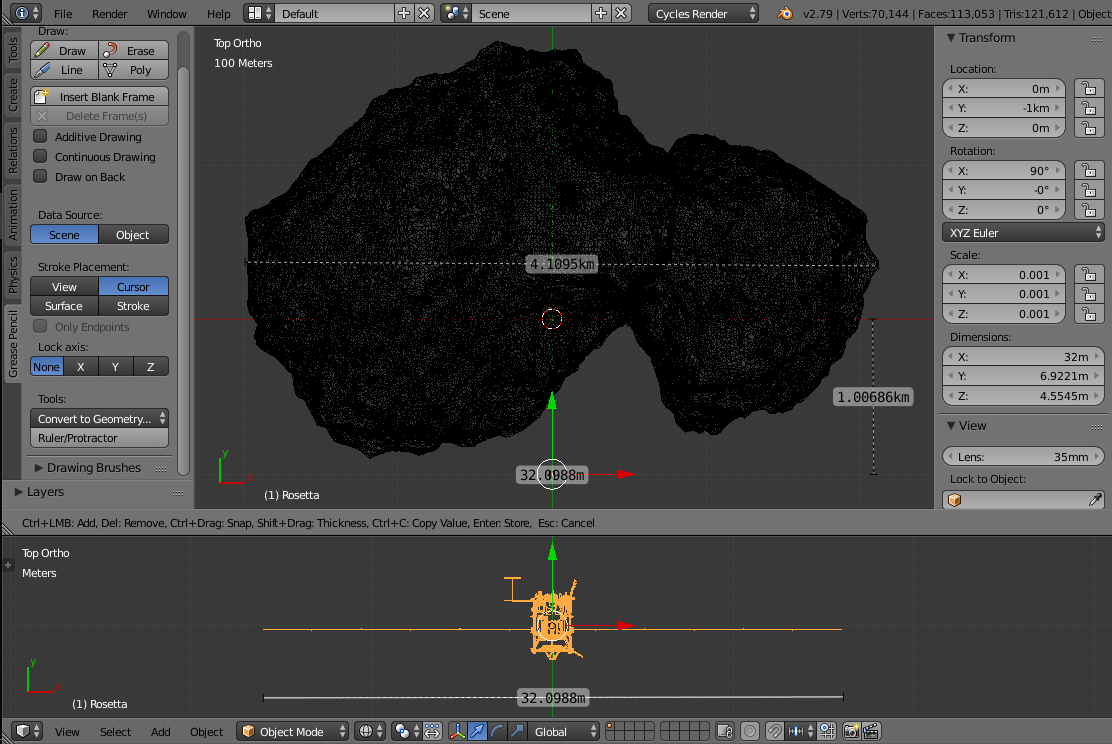
Task: Toggle the 3D manipulator widget icon
Action: pos(457,731)
